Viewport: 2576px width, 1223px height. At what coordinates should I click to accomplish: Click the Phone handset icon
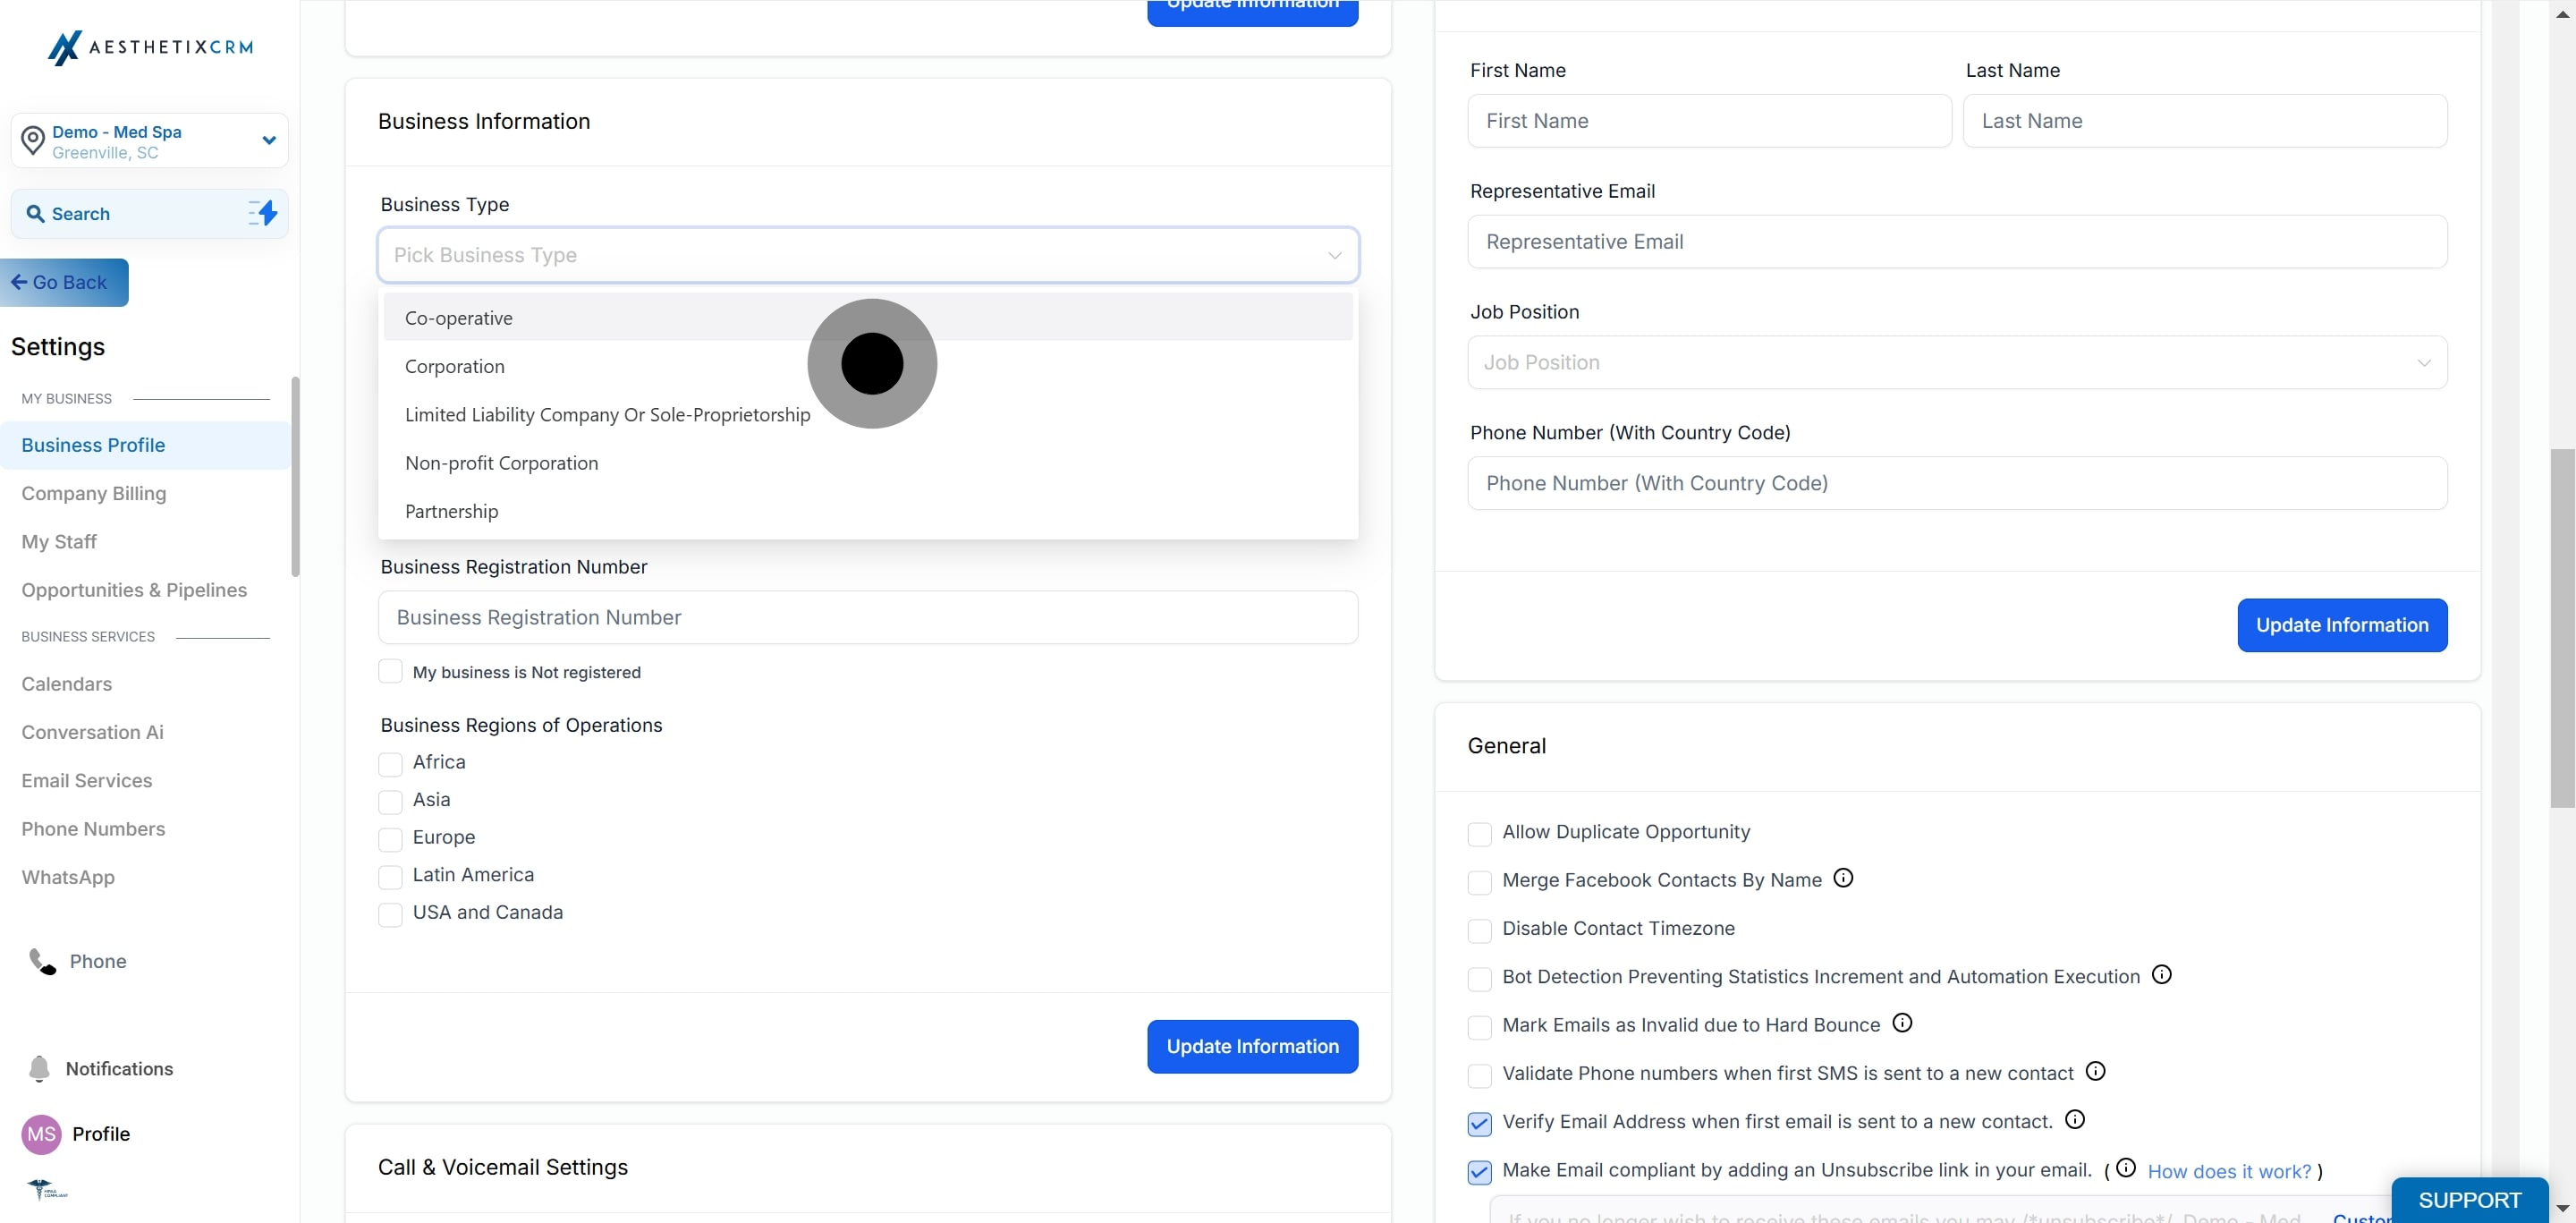pyautogui.click(x=42, y=961)
